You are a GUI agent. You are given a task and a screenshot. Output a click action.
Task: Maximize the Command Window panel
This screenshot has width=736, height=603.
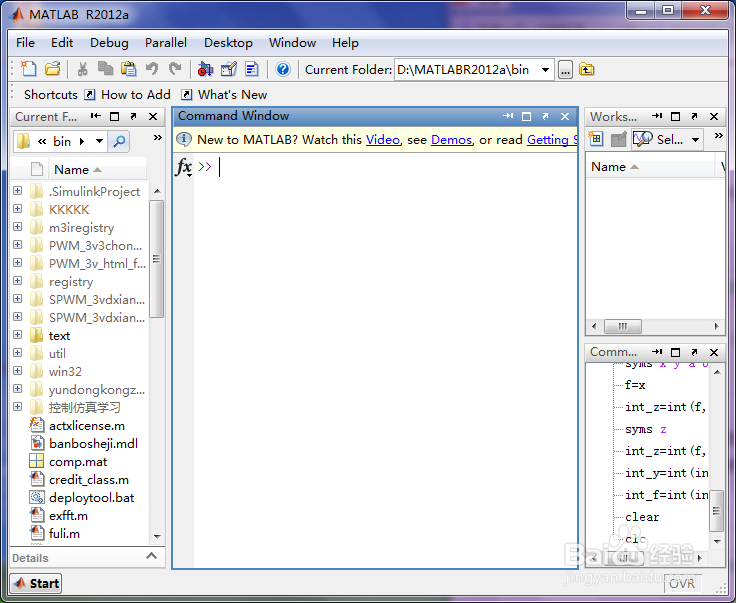click(527, 116)
